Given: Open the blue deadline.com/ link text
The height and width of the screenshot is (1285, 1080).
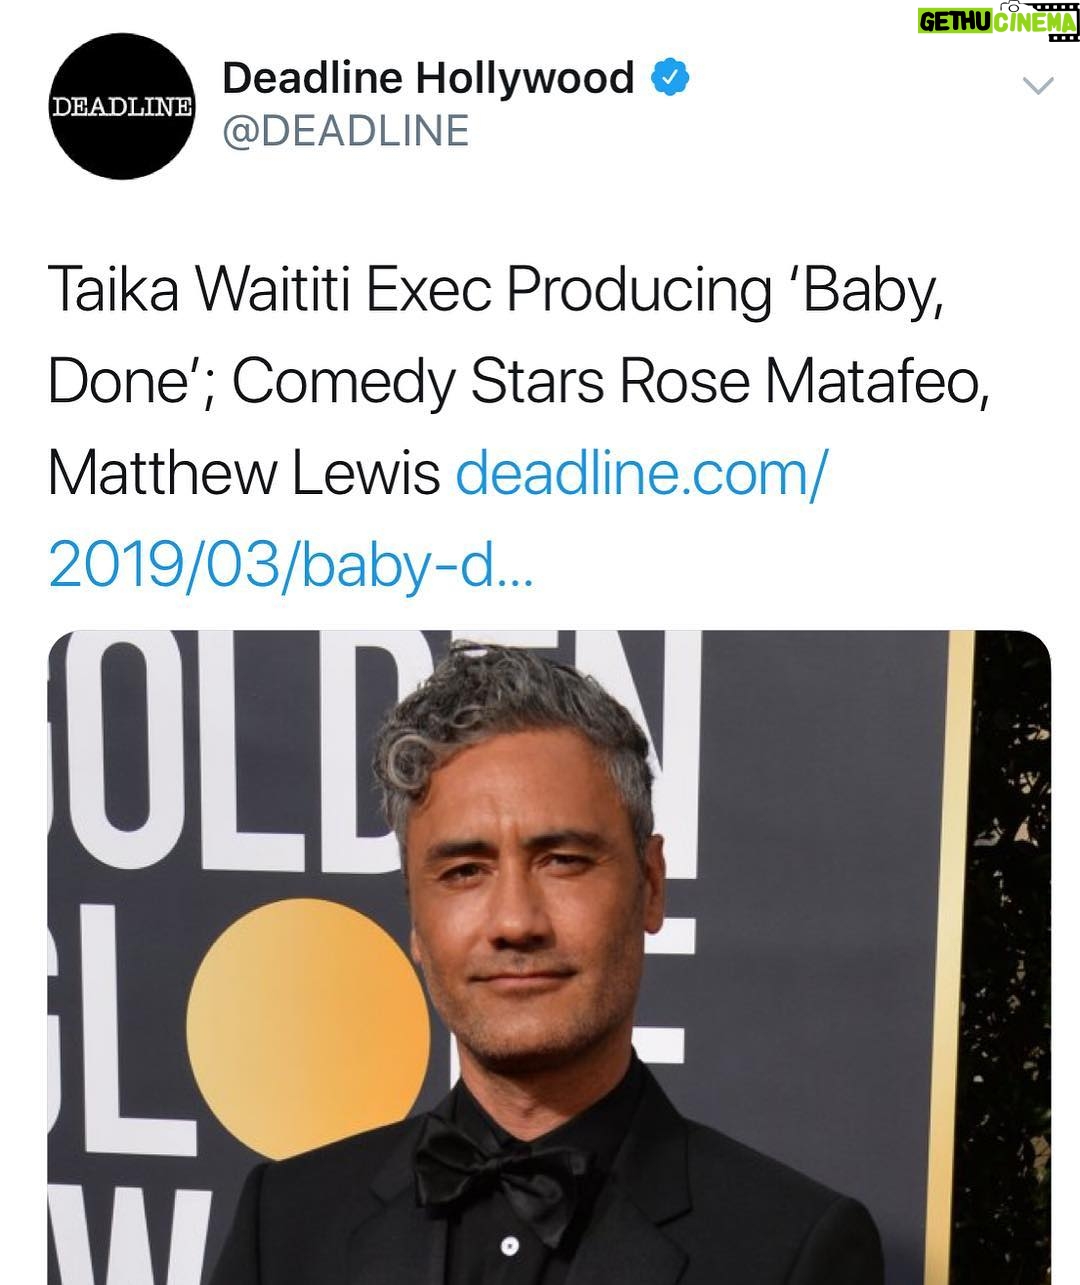Looking at the screenshot, I should click(x=640, y=473).
